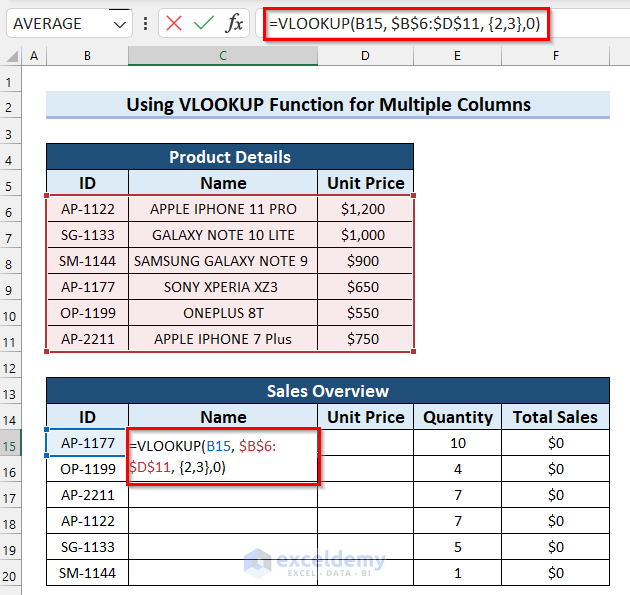Click the $900 unit price cell

365,261
